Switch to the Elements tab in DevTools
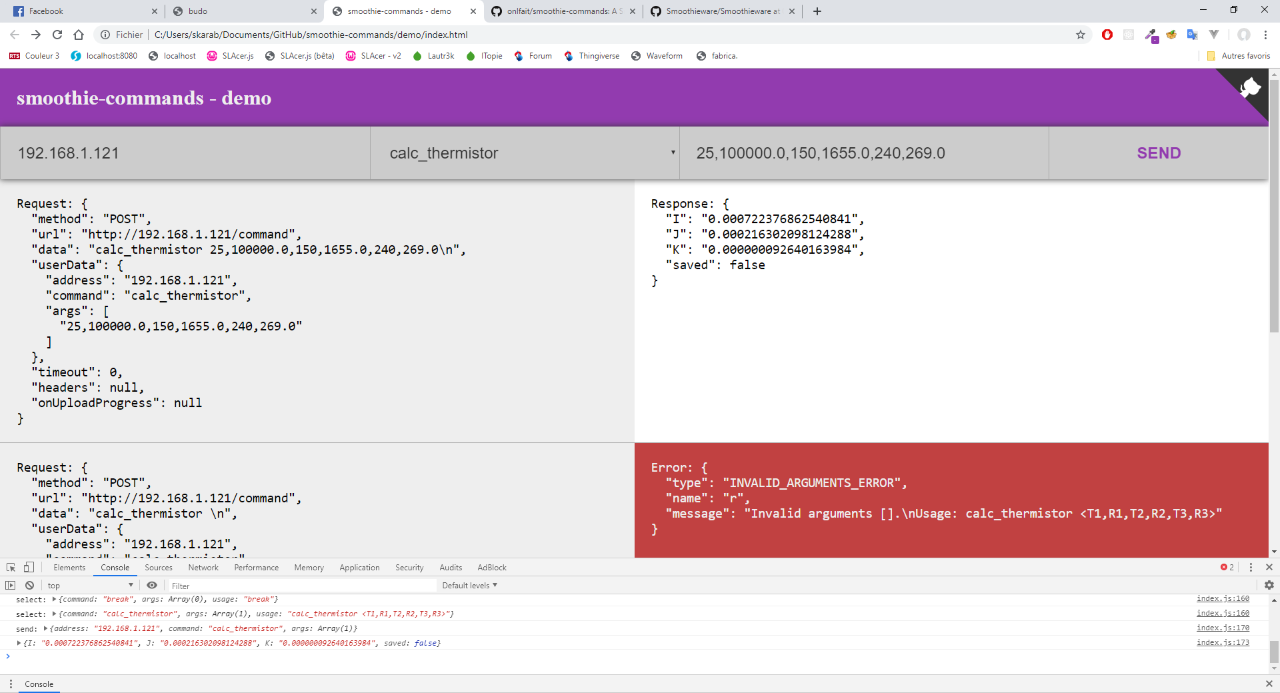This screenshot has height=693, width=1280. [x=69, y=567]
